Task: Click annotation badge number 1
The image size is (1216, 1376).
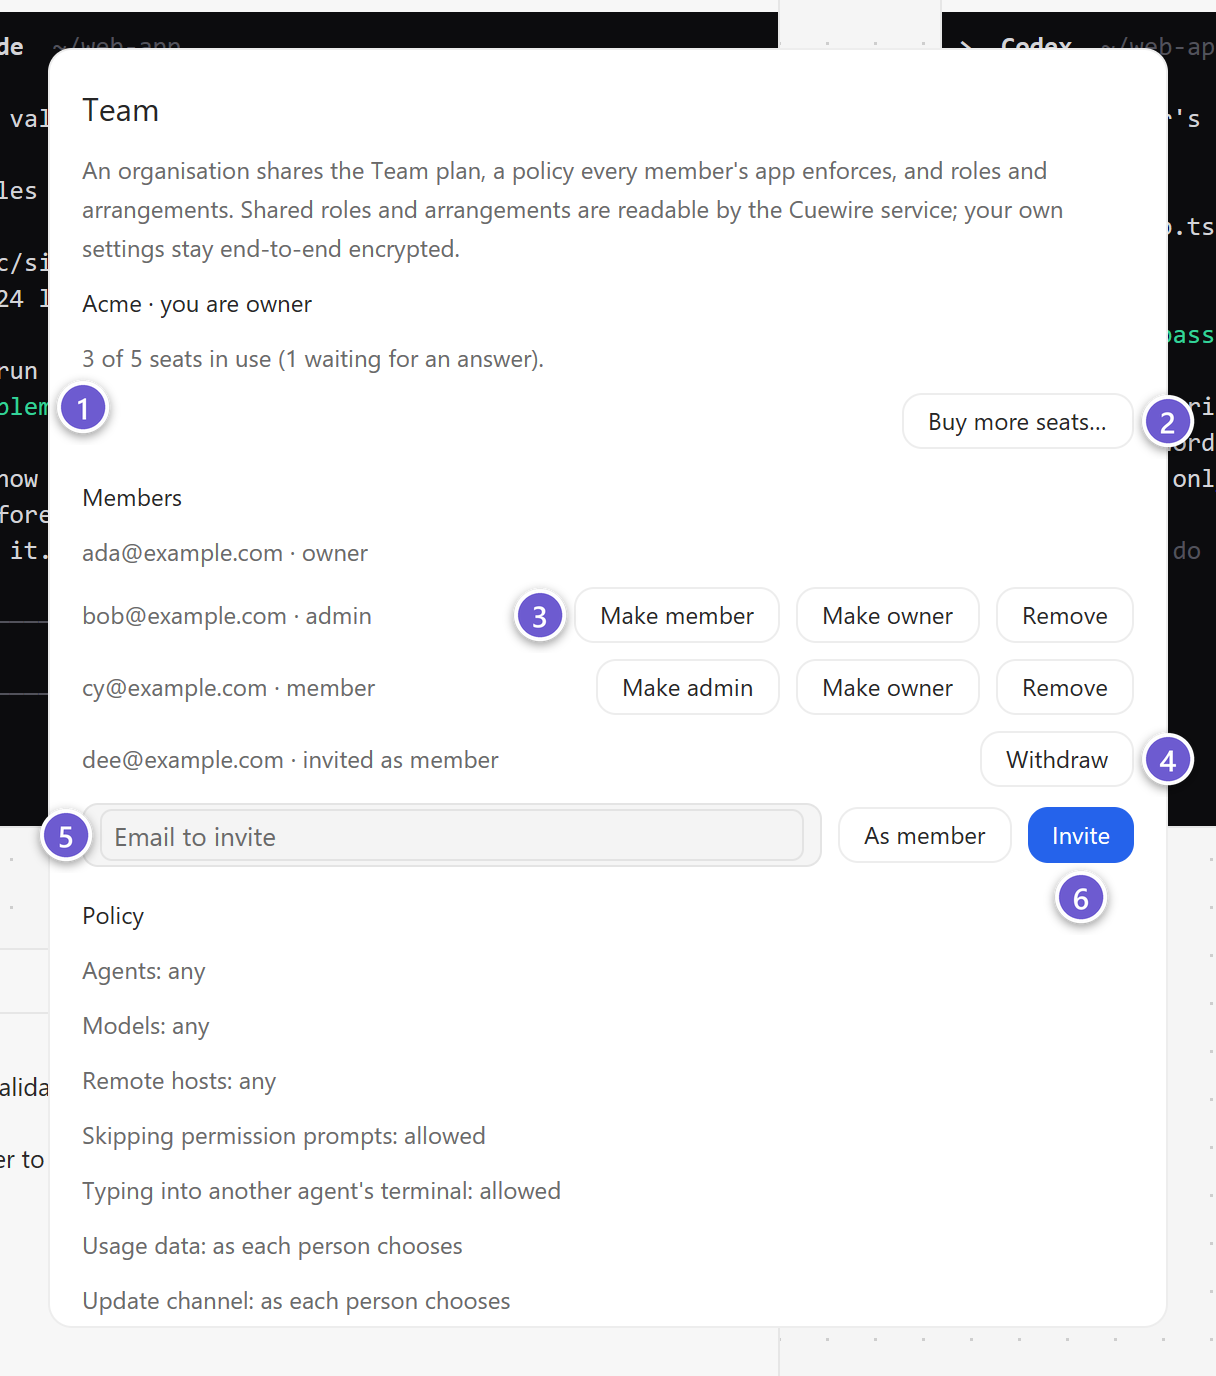Action: [83, 408]
